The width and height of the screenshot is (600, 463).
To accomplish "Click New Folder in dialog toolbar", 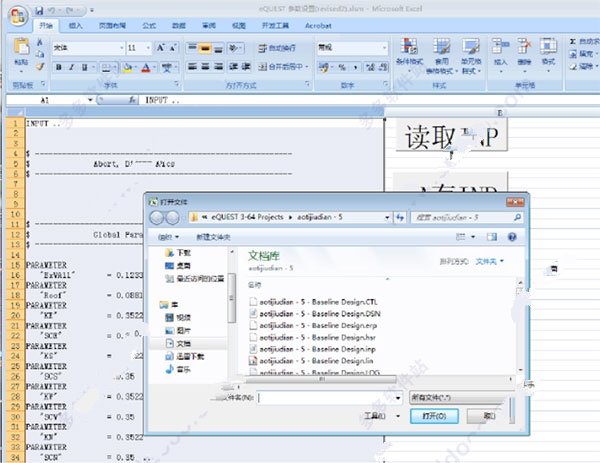I will click(213, 237).
